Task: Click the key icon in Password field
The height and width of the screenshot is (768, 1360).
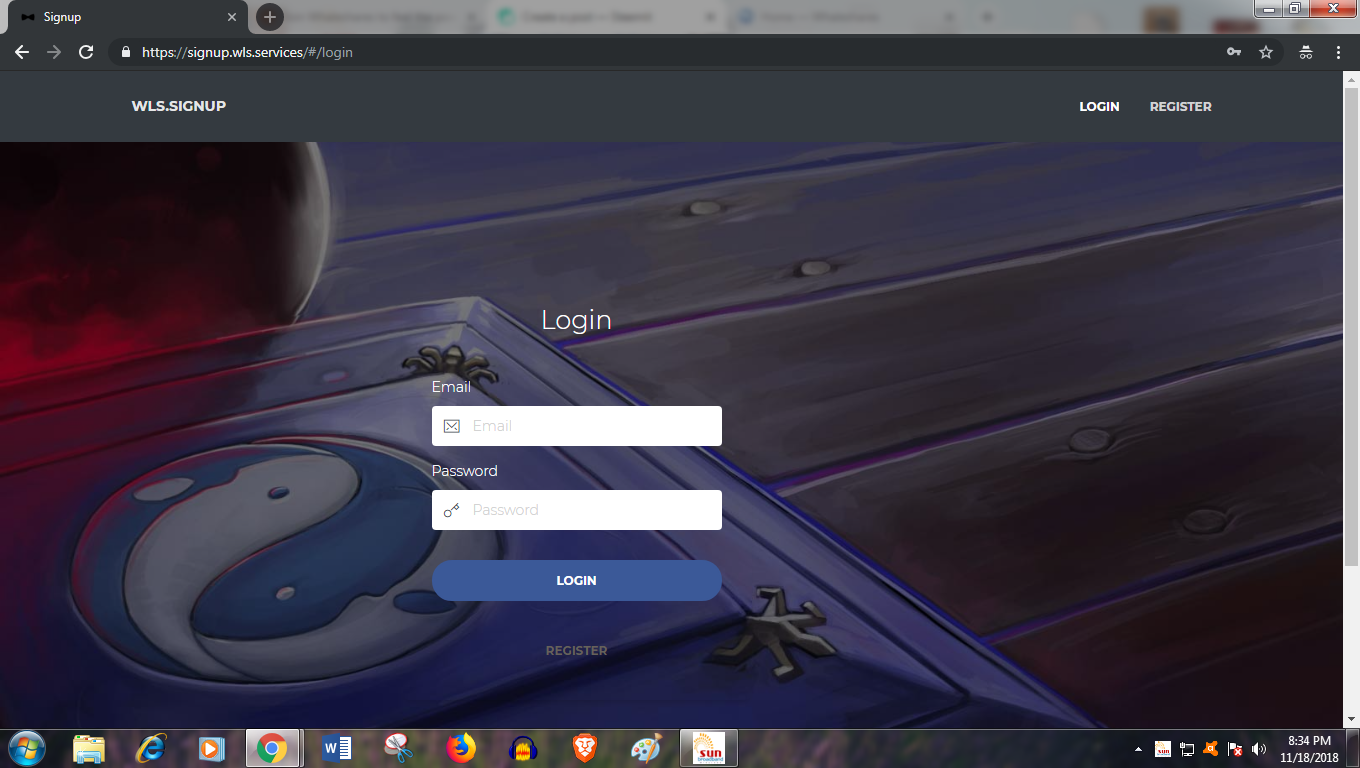Action: point(452,510)
